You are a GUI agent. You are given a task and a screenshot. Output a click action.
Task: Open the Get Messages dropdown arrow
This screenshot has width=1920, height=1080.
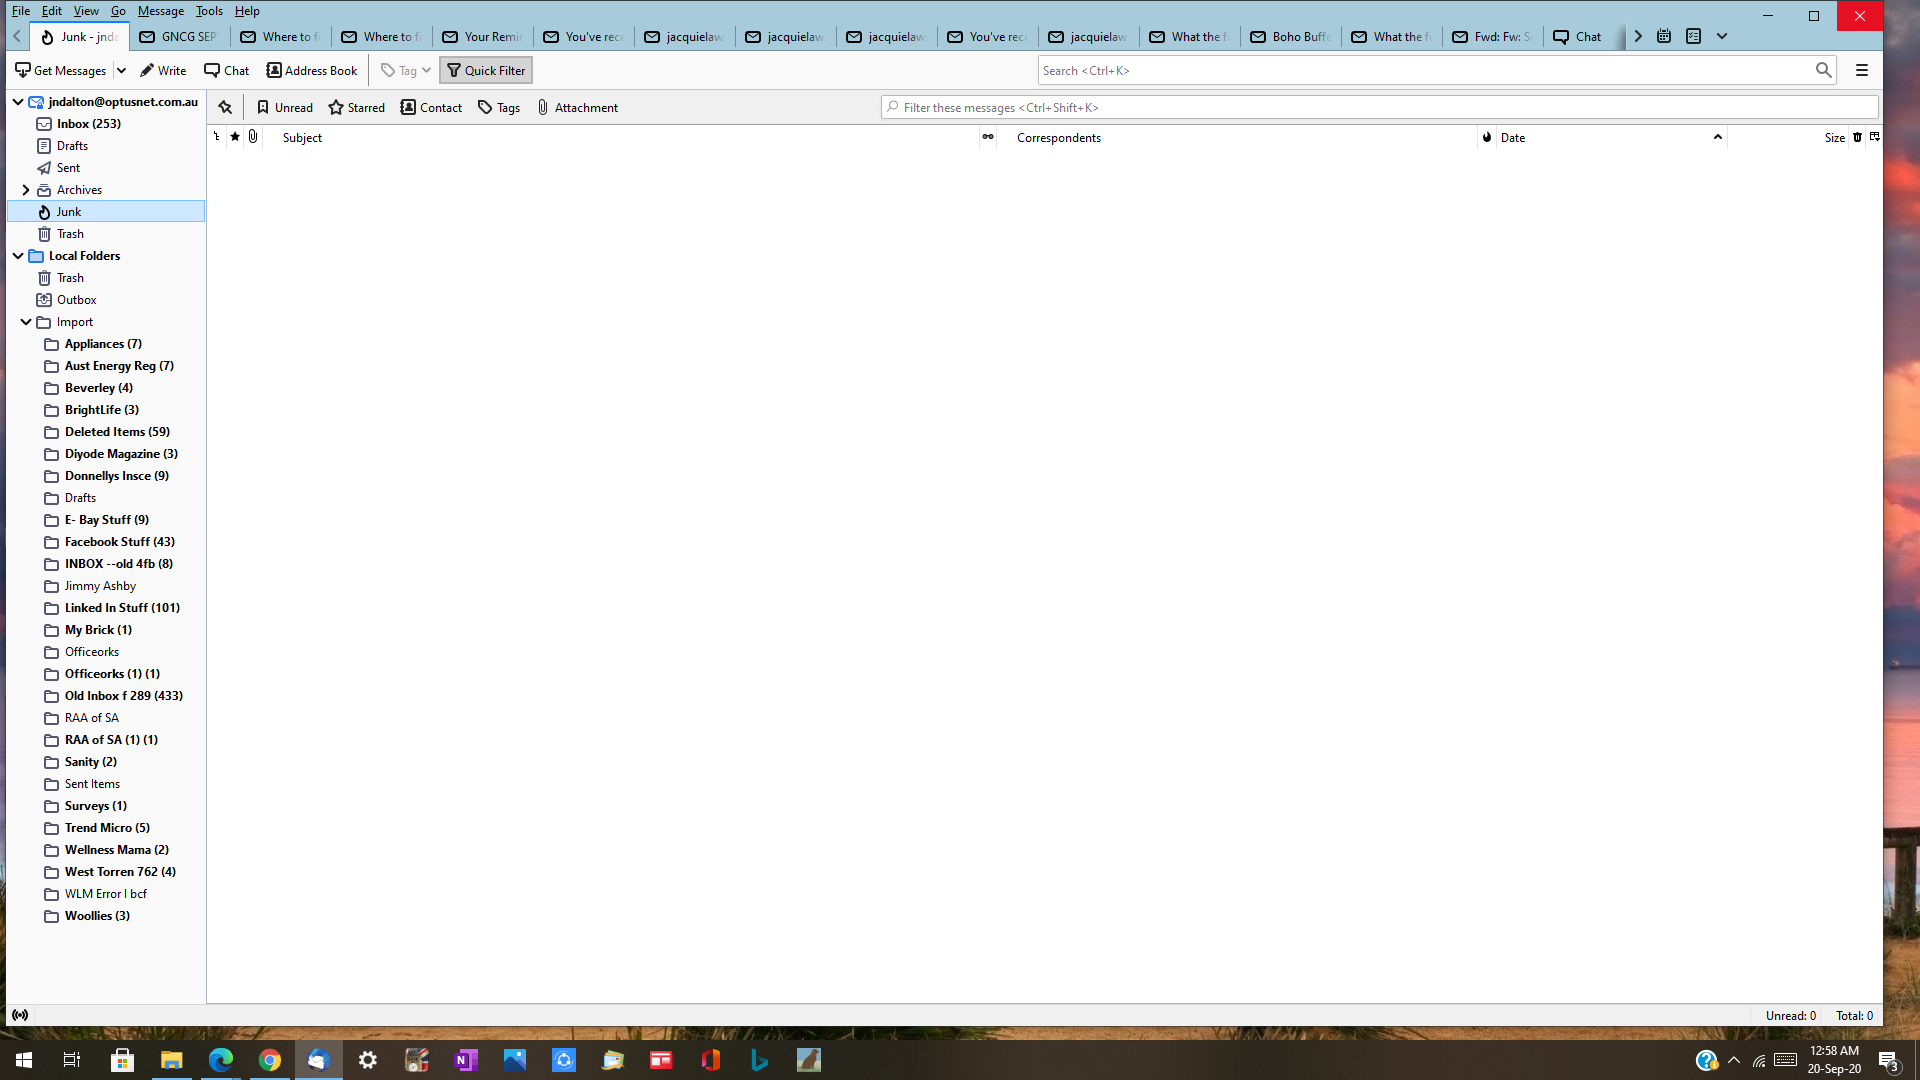click(121, 70)
